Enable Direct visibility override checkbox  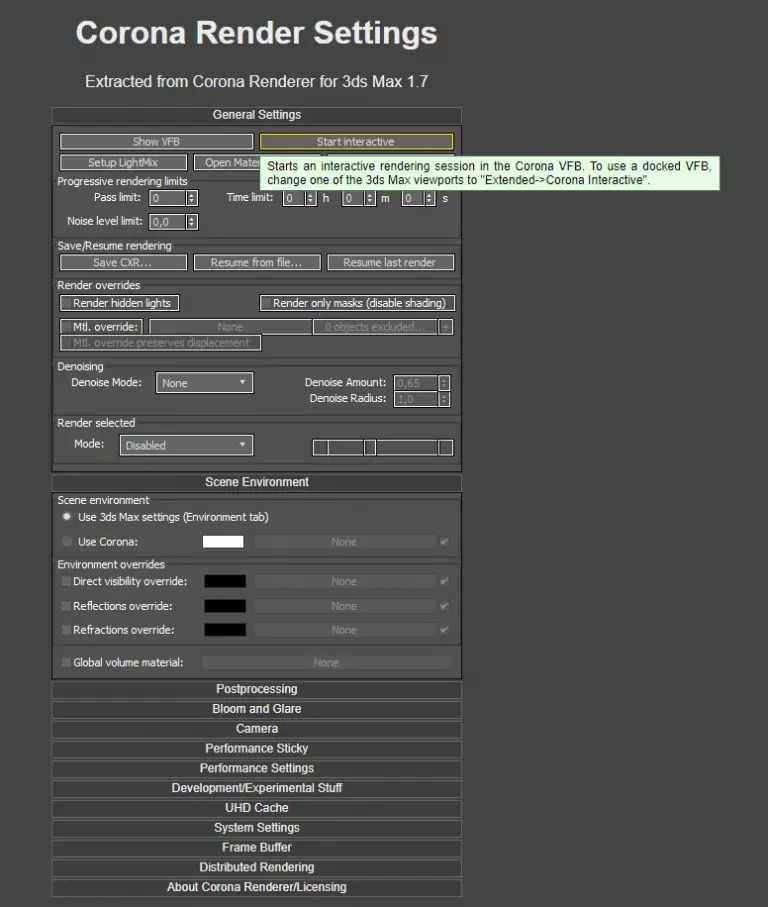pyautogui.click(x=67, y=581)
